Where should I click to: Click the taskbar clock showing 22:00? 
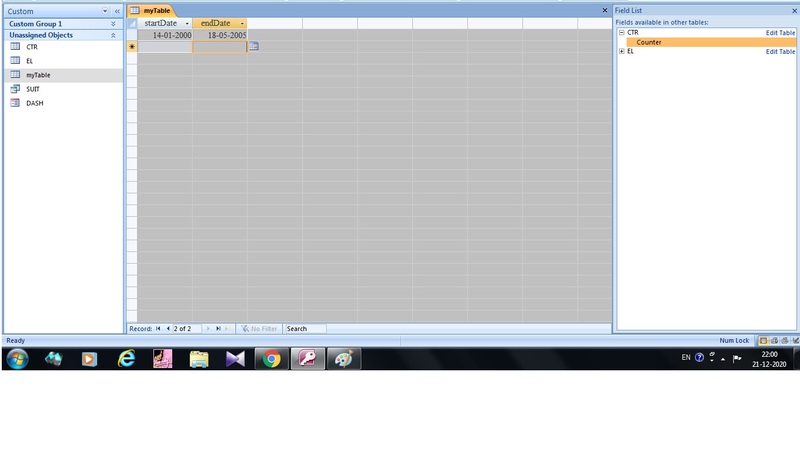(x=769, y=359)
